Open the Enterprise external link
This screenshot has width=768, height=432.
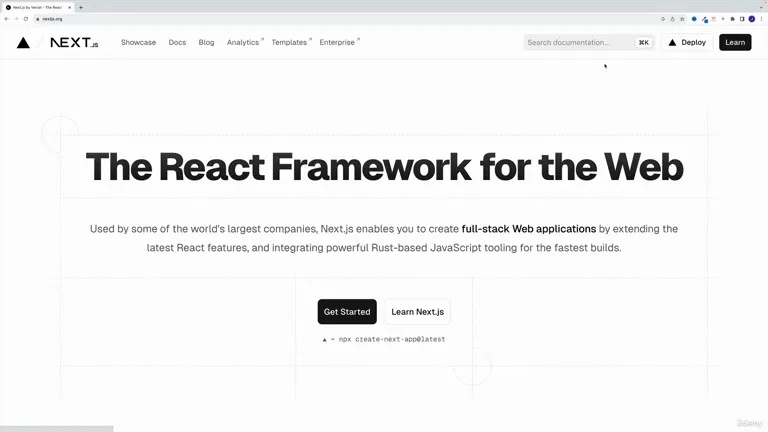[x=339, y=43]
